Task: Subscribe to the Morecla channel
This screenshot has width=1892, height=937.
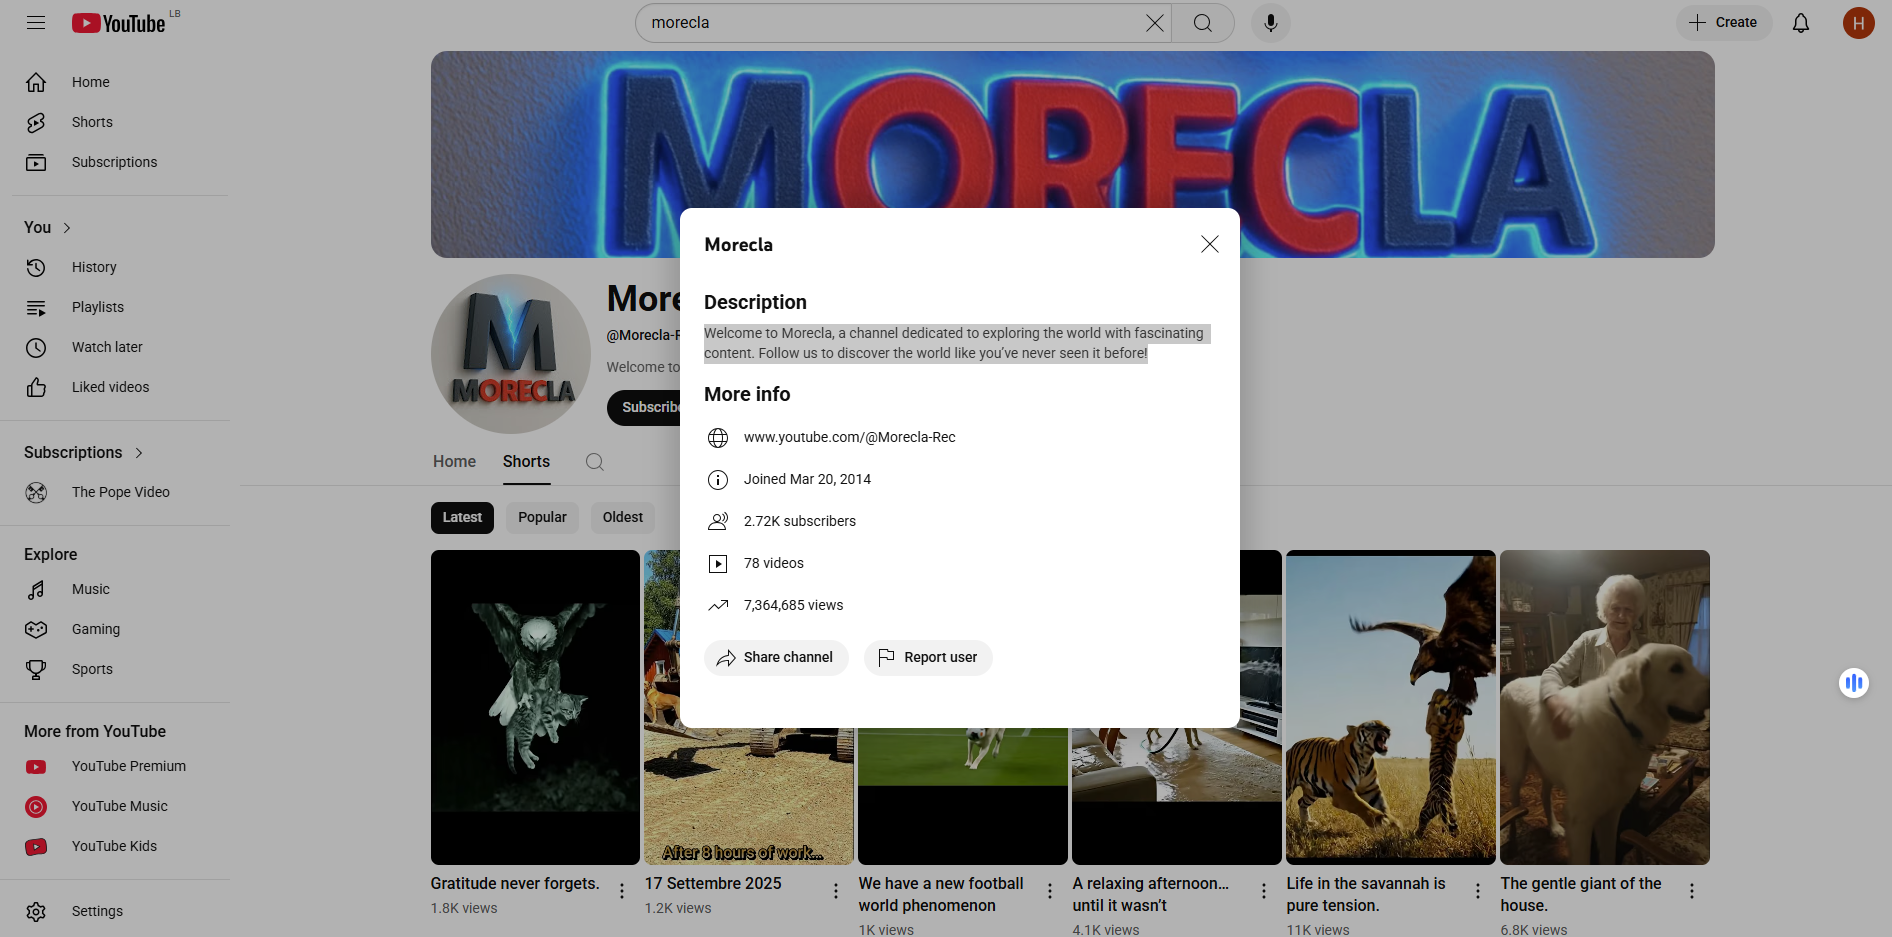Action: (x=644, y=407)
